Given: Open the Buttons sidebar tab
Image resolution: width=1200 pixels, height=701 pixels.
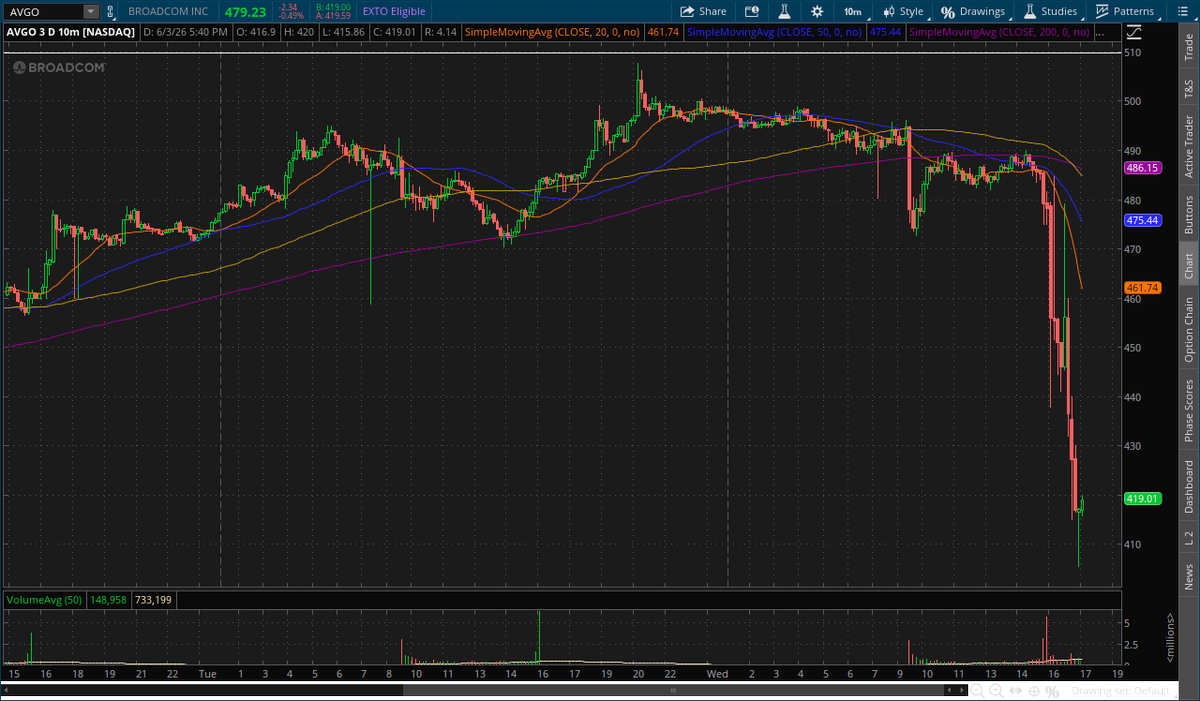Looking at the screenshot, I should [x=1189, y=214].
